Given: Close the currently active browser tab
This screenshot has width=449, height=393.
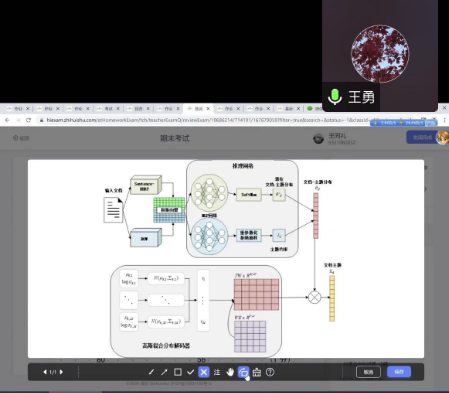Looking at the screenshot, I should tap(208, 109).
